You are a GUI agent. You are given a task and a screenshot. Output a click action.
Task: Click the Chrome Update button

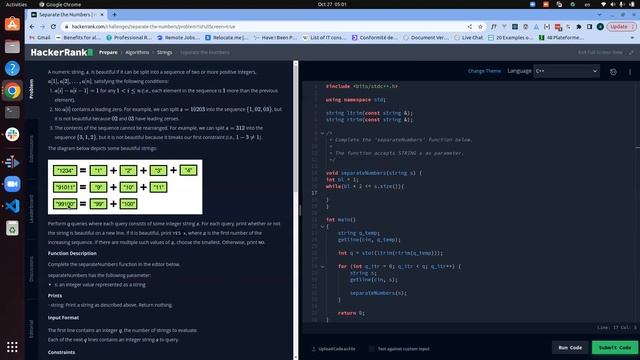tap(621, 27)
